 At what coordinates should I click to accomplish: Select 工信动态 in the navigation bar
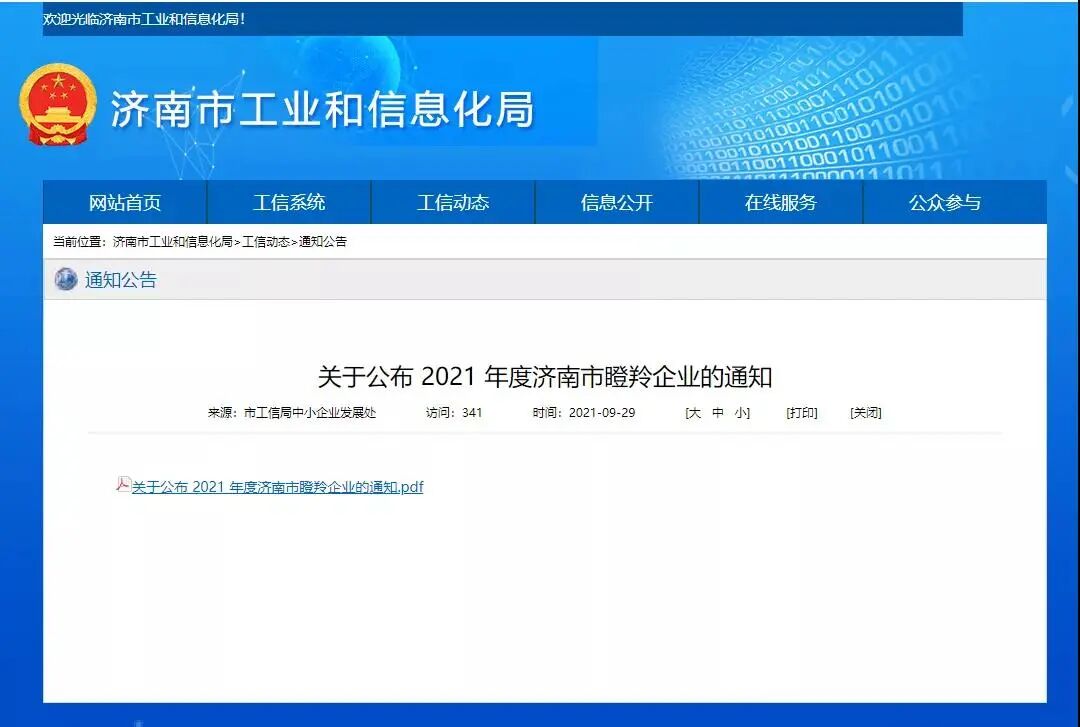[453, 203]
